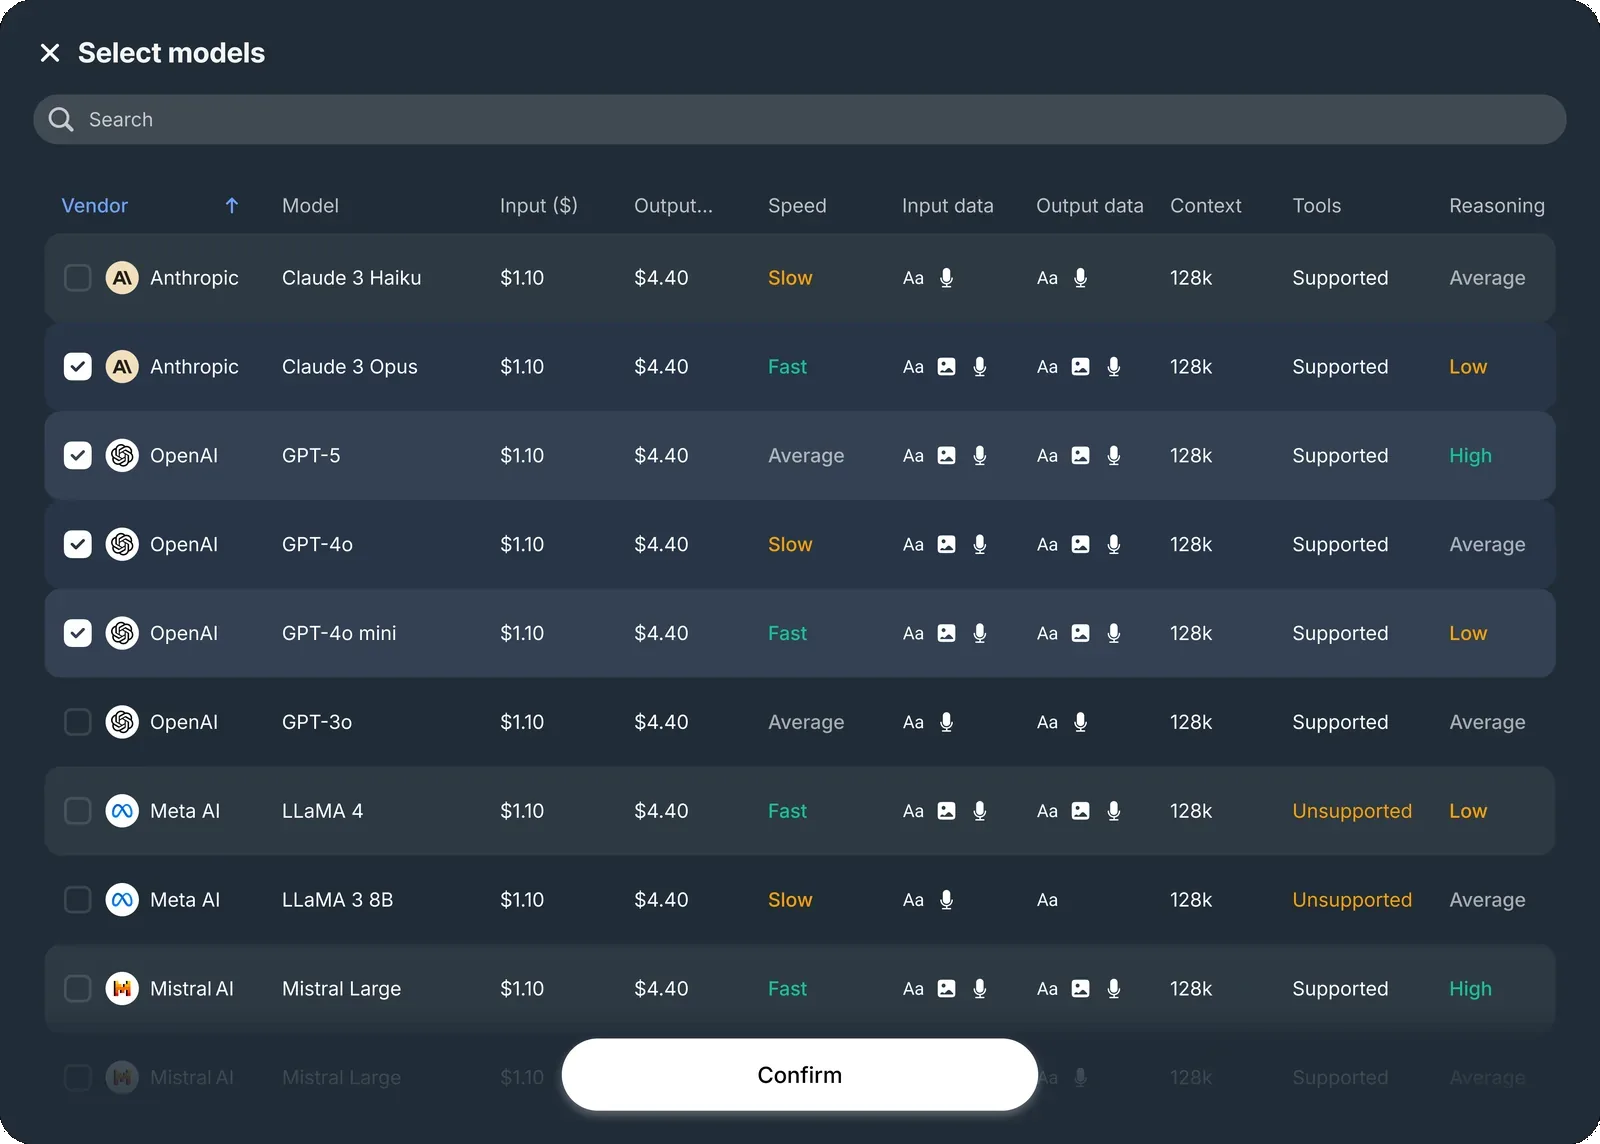1600x1144 pixels.
Task: Click the Search input field
Action: coord(800,120)
